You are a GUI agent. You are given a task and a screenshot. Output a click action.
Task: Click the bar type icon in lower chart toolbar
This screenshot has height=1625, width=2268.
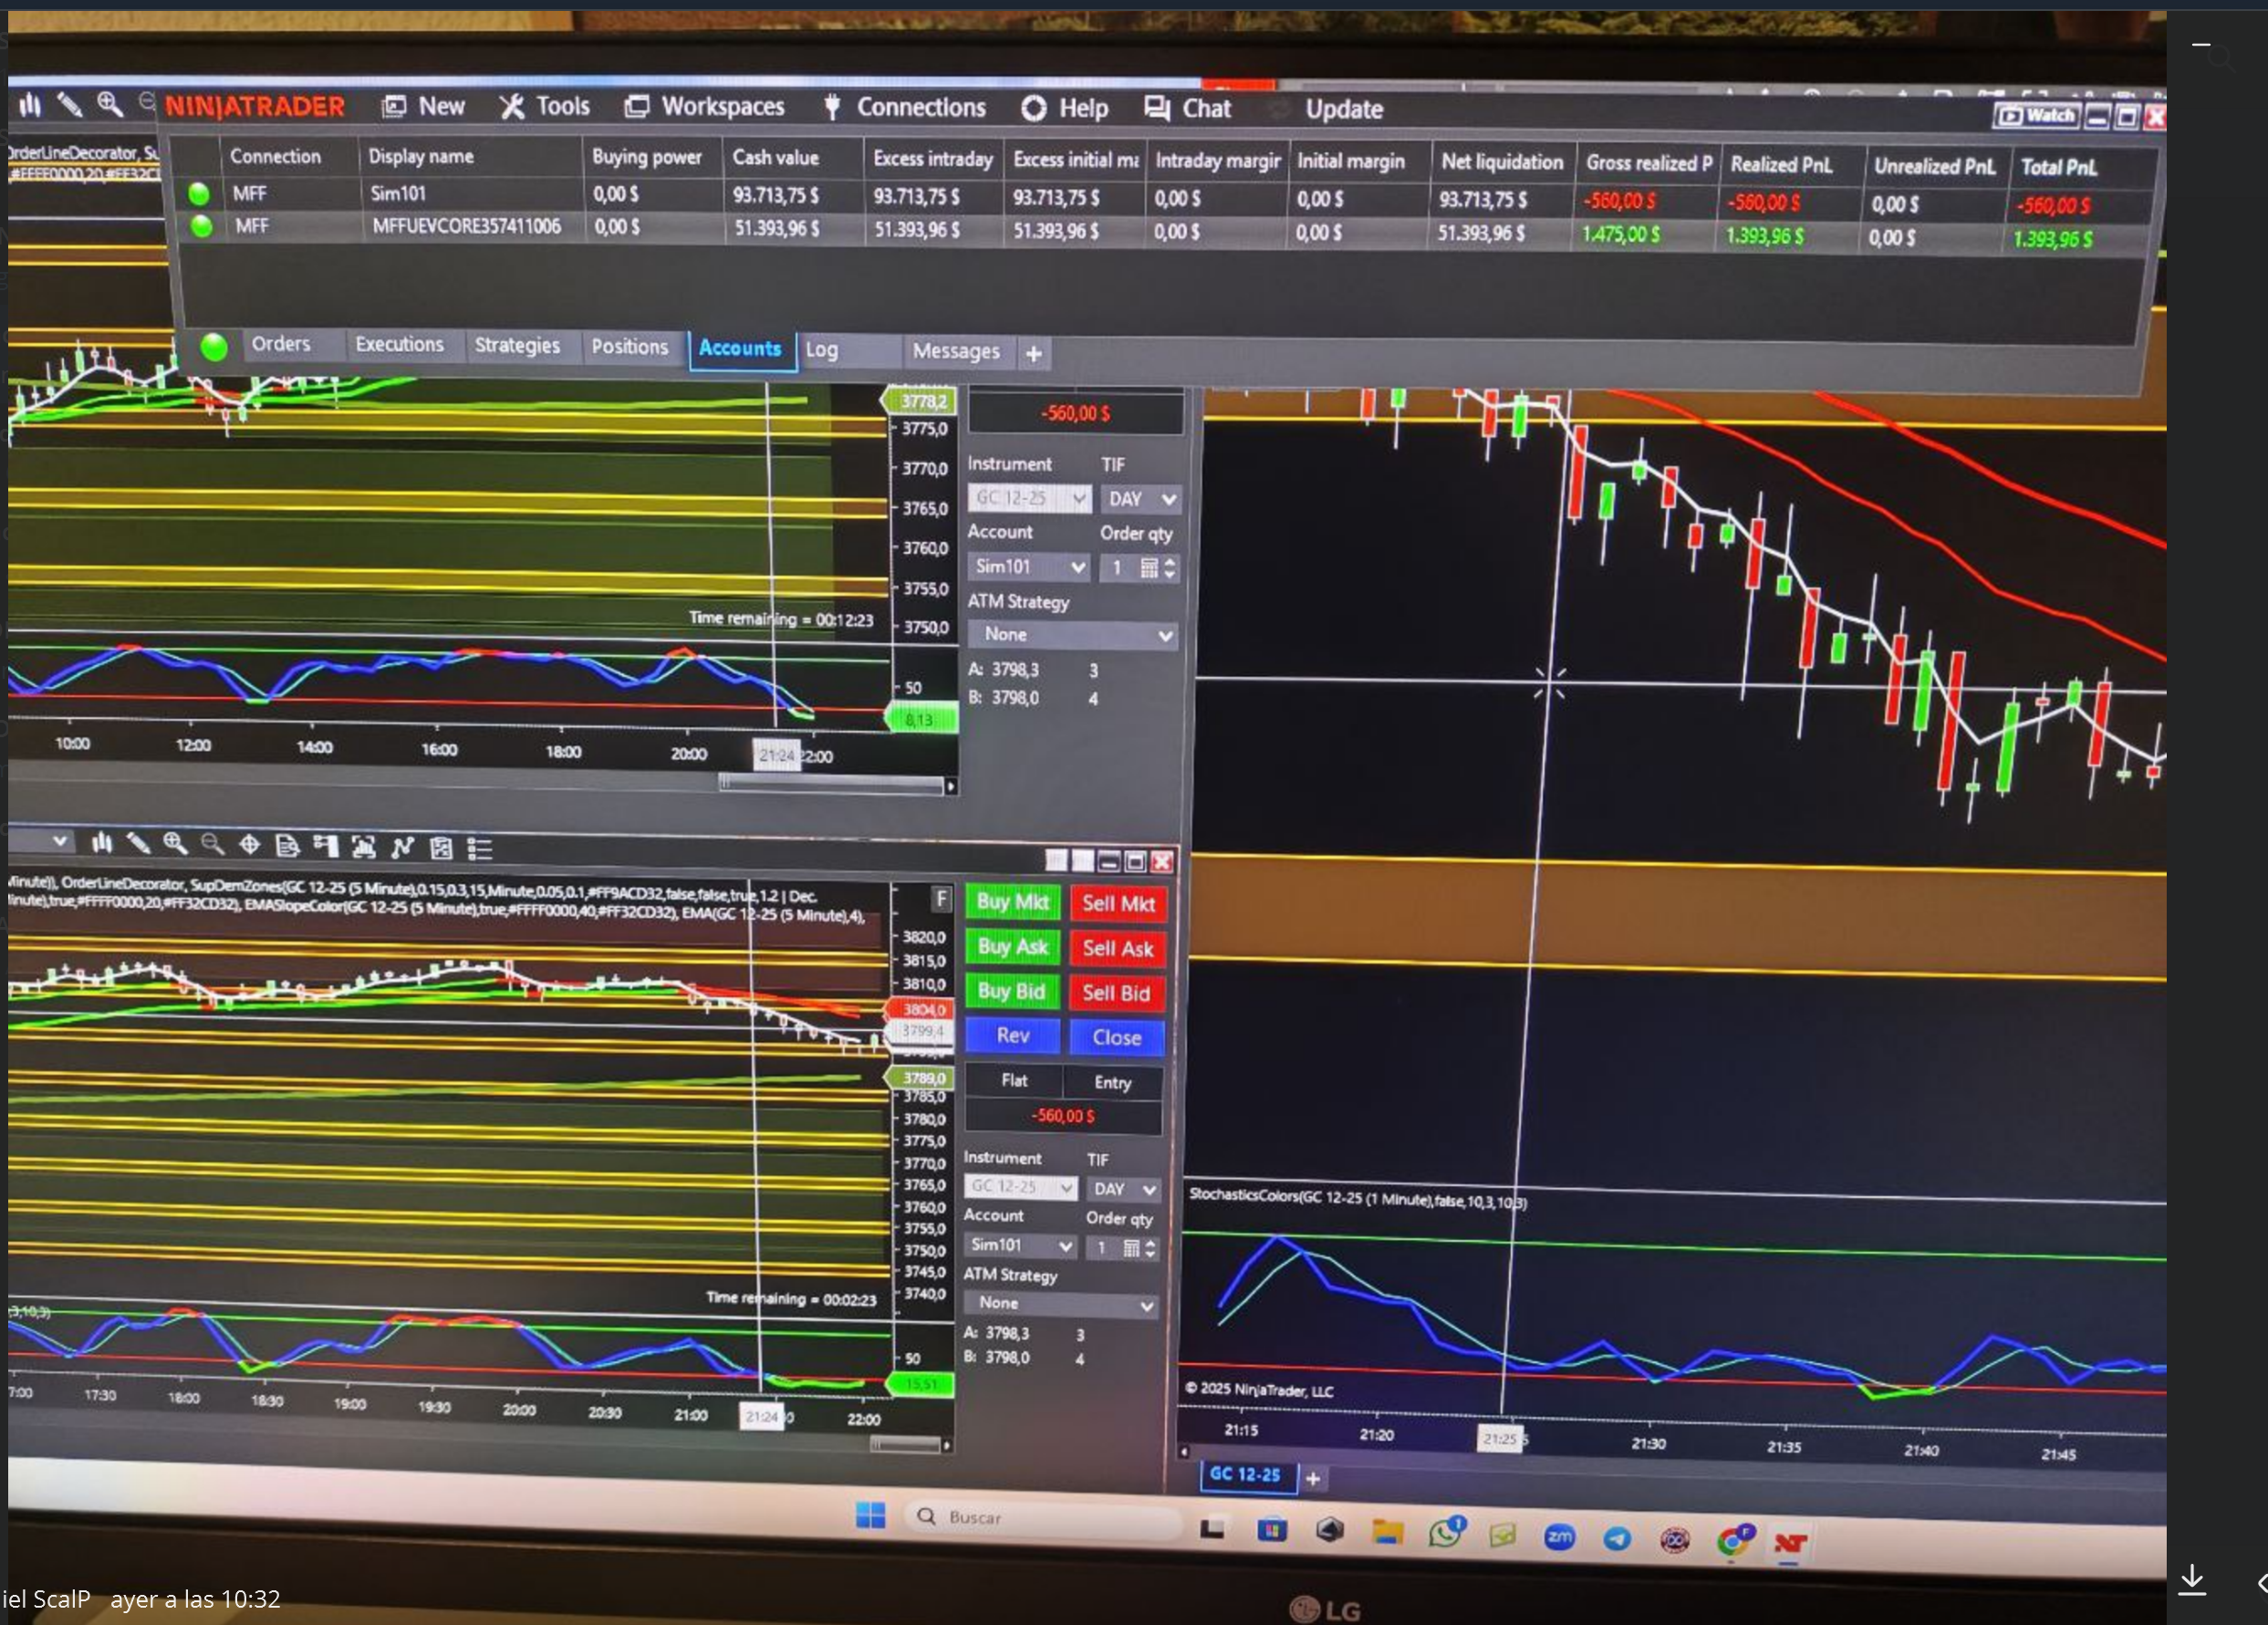[102, 843]
